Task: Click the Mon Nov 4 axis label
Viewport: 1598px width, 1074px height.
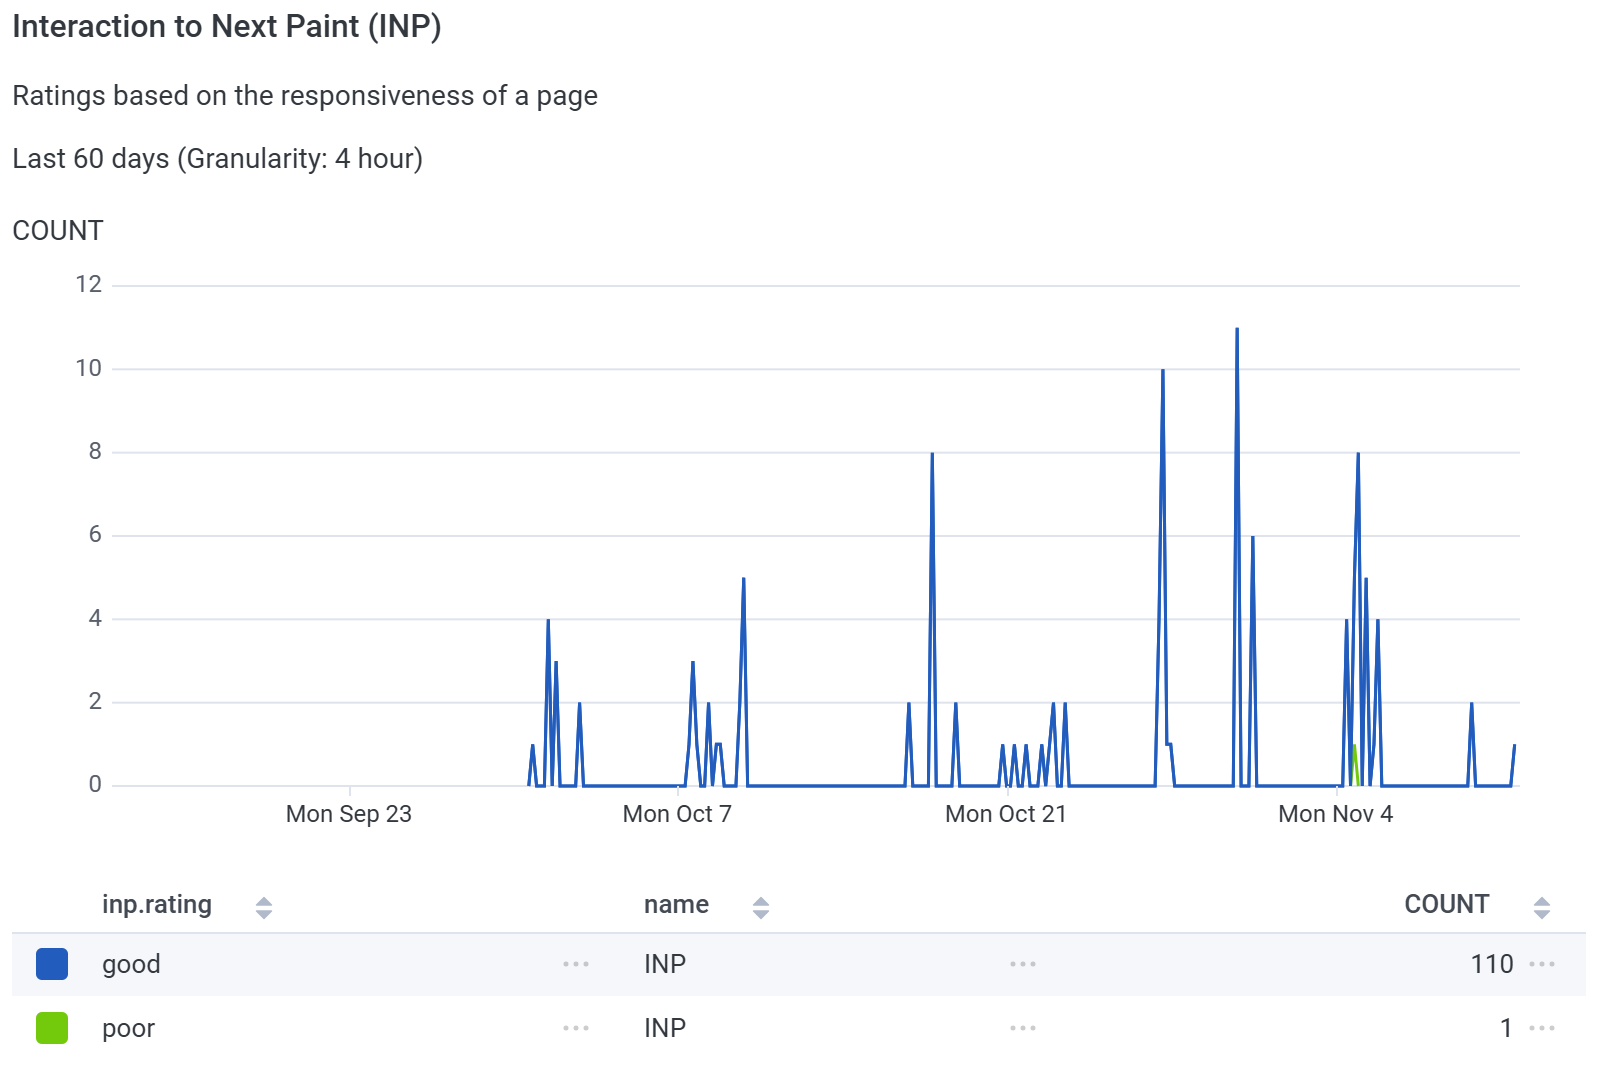Action: (x=1335, y=814)
